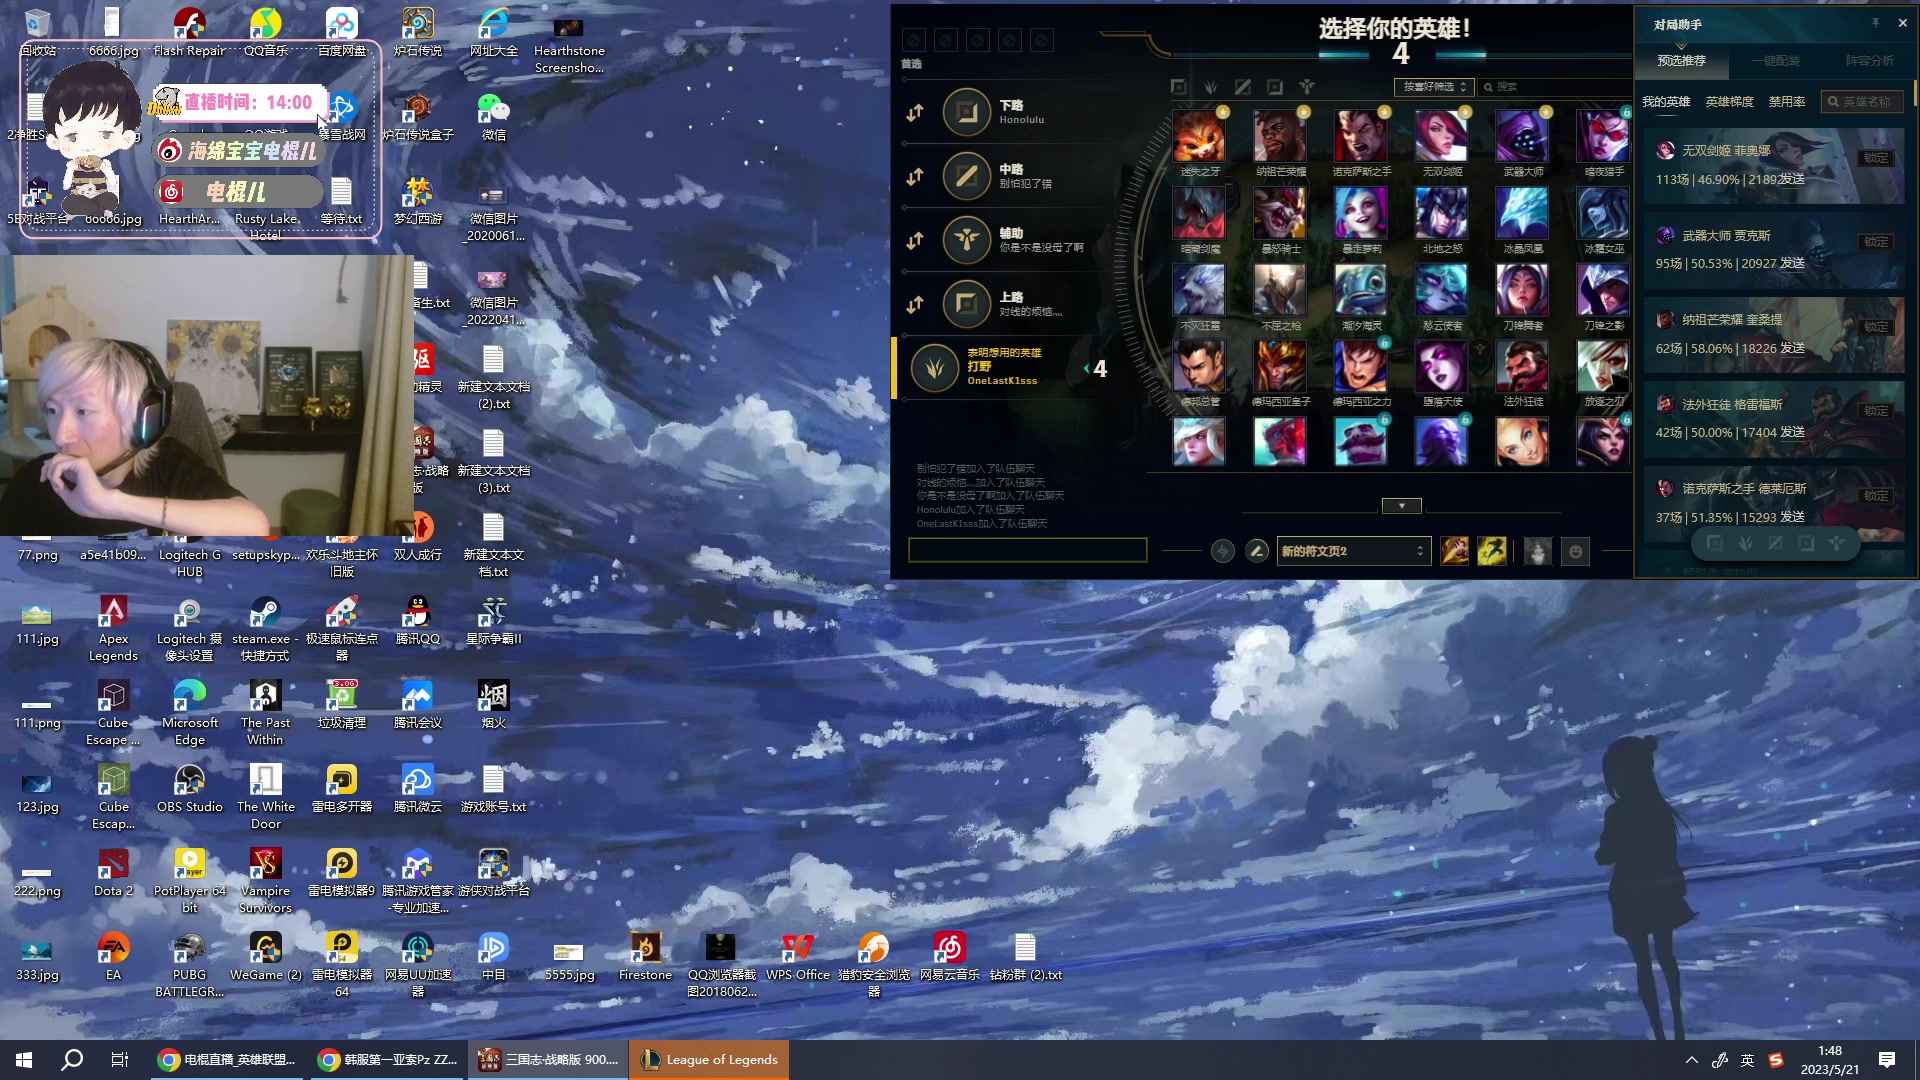Click the quick rune recommendation lightning icon

1222,551
